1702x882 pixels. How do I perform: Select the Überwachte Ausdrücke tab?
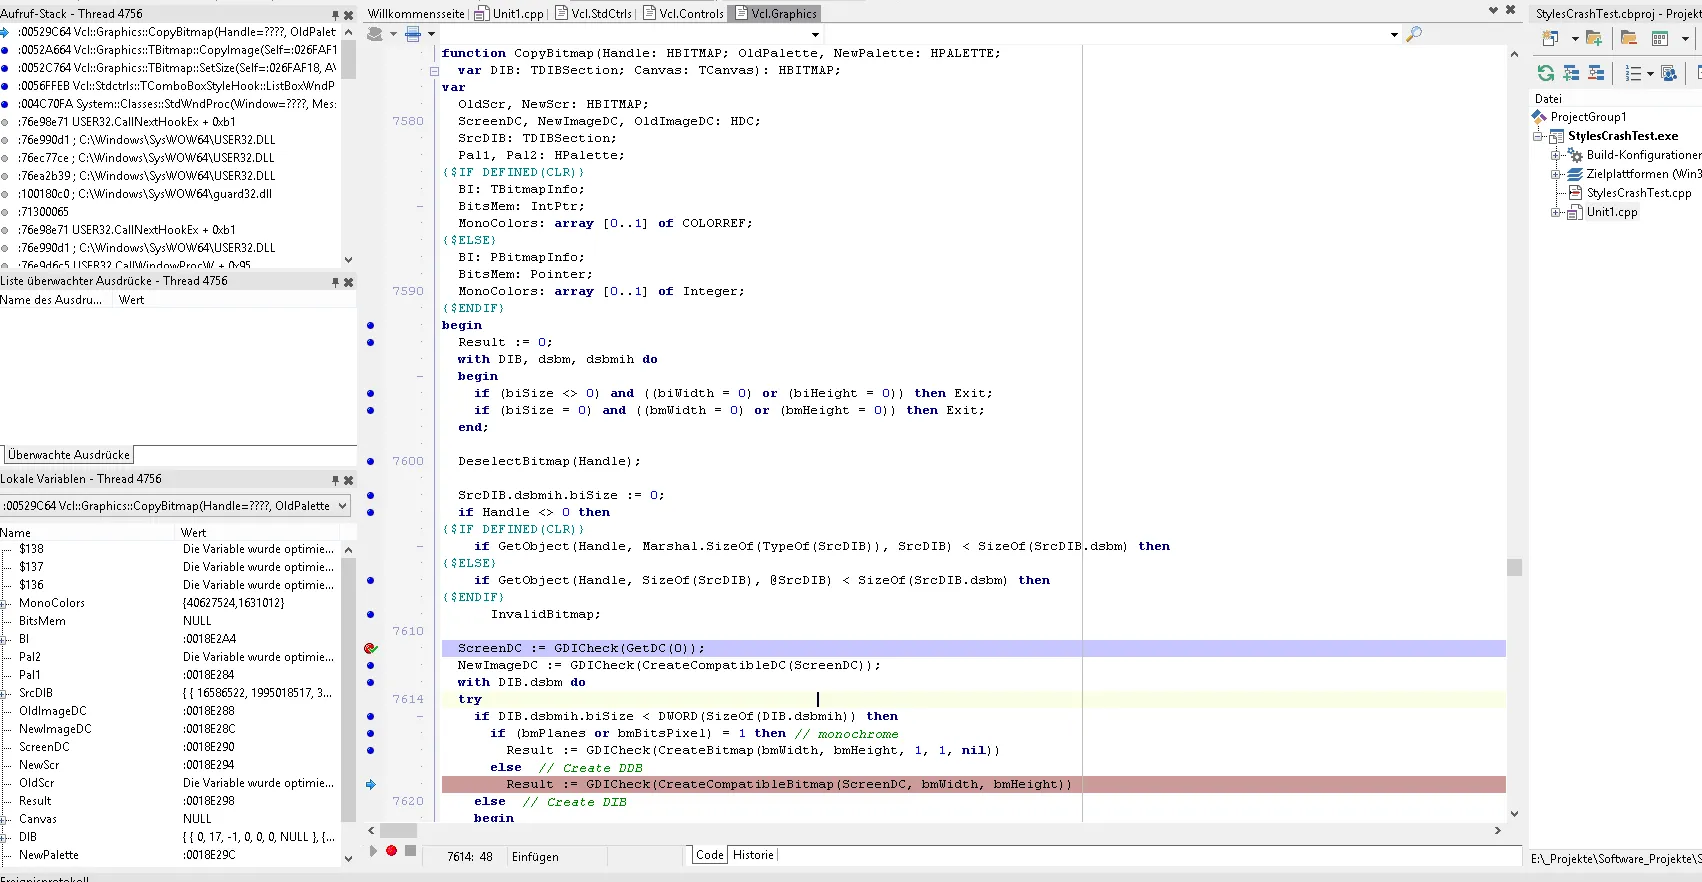68,455
